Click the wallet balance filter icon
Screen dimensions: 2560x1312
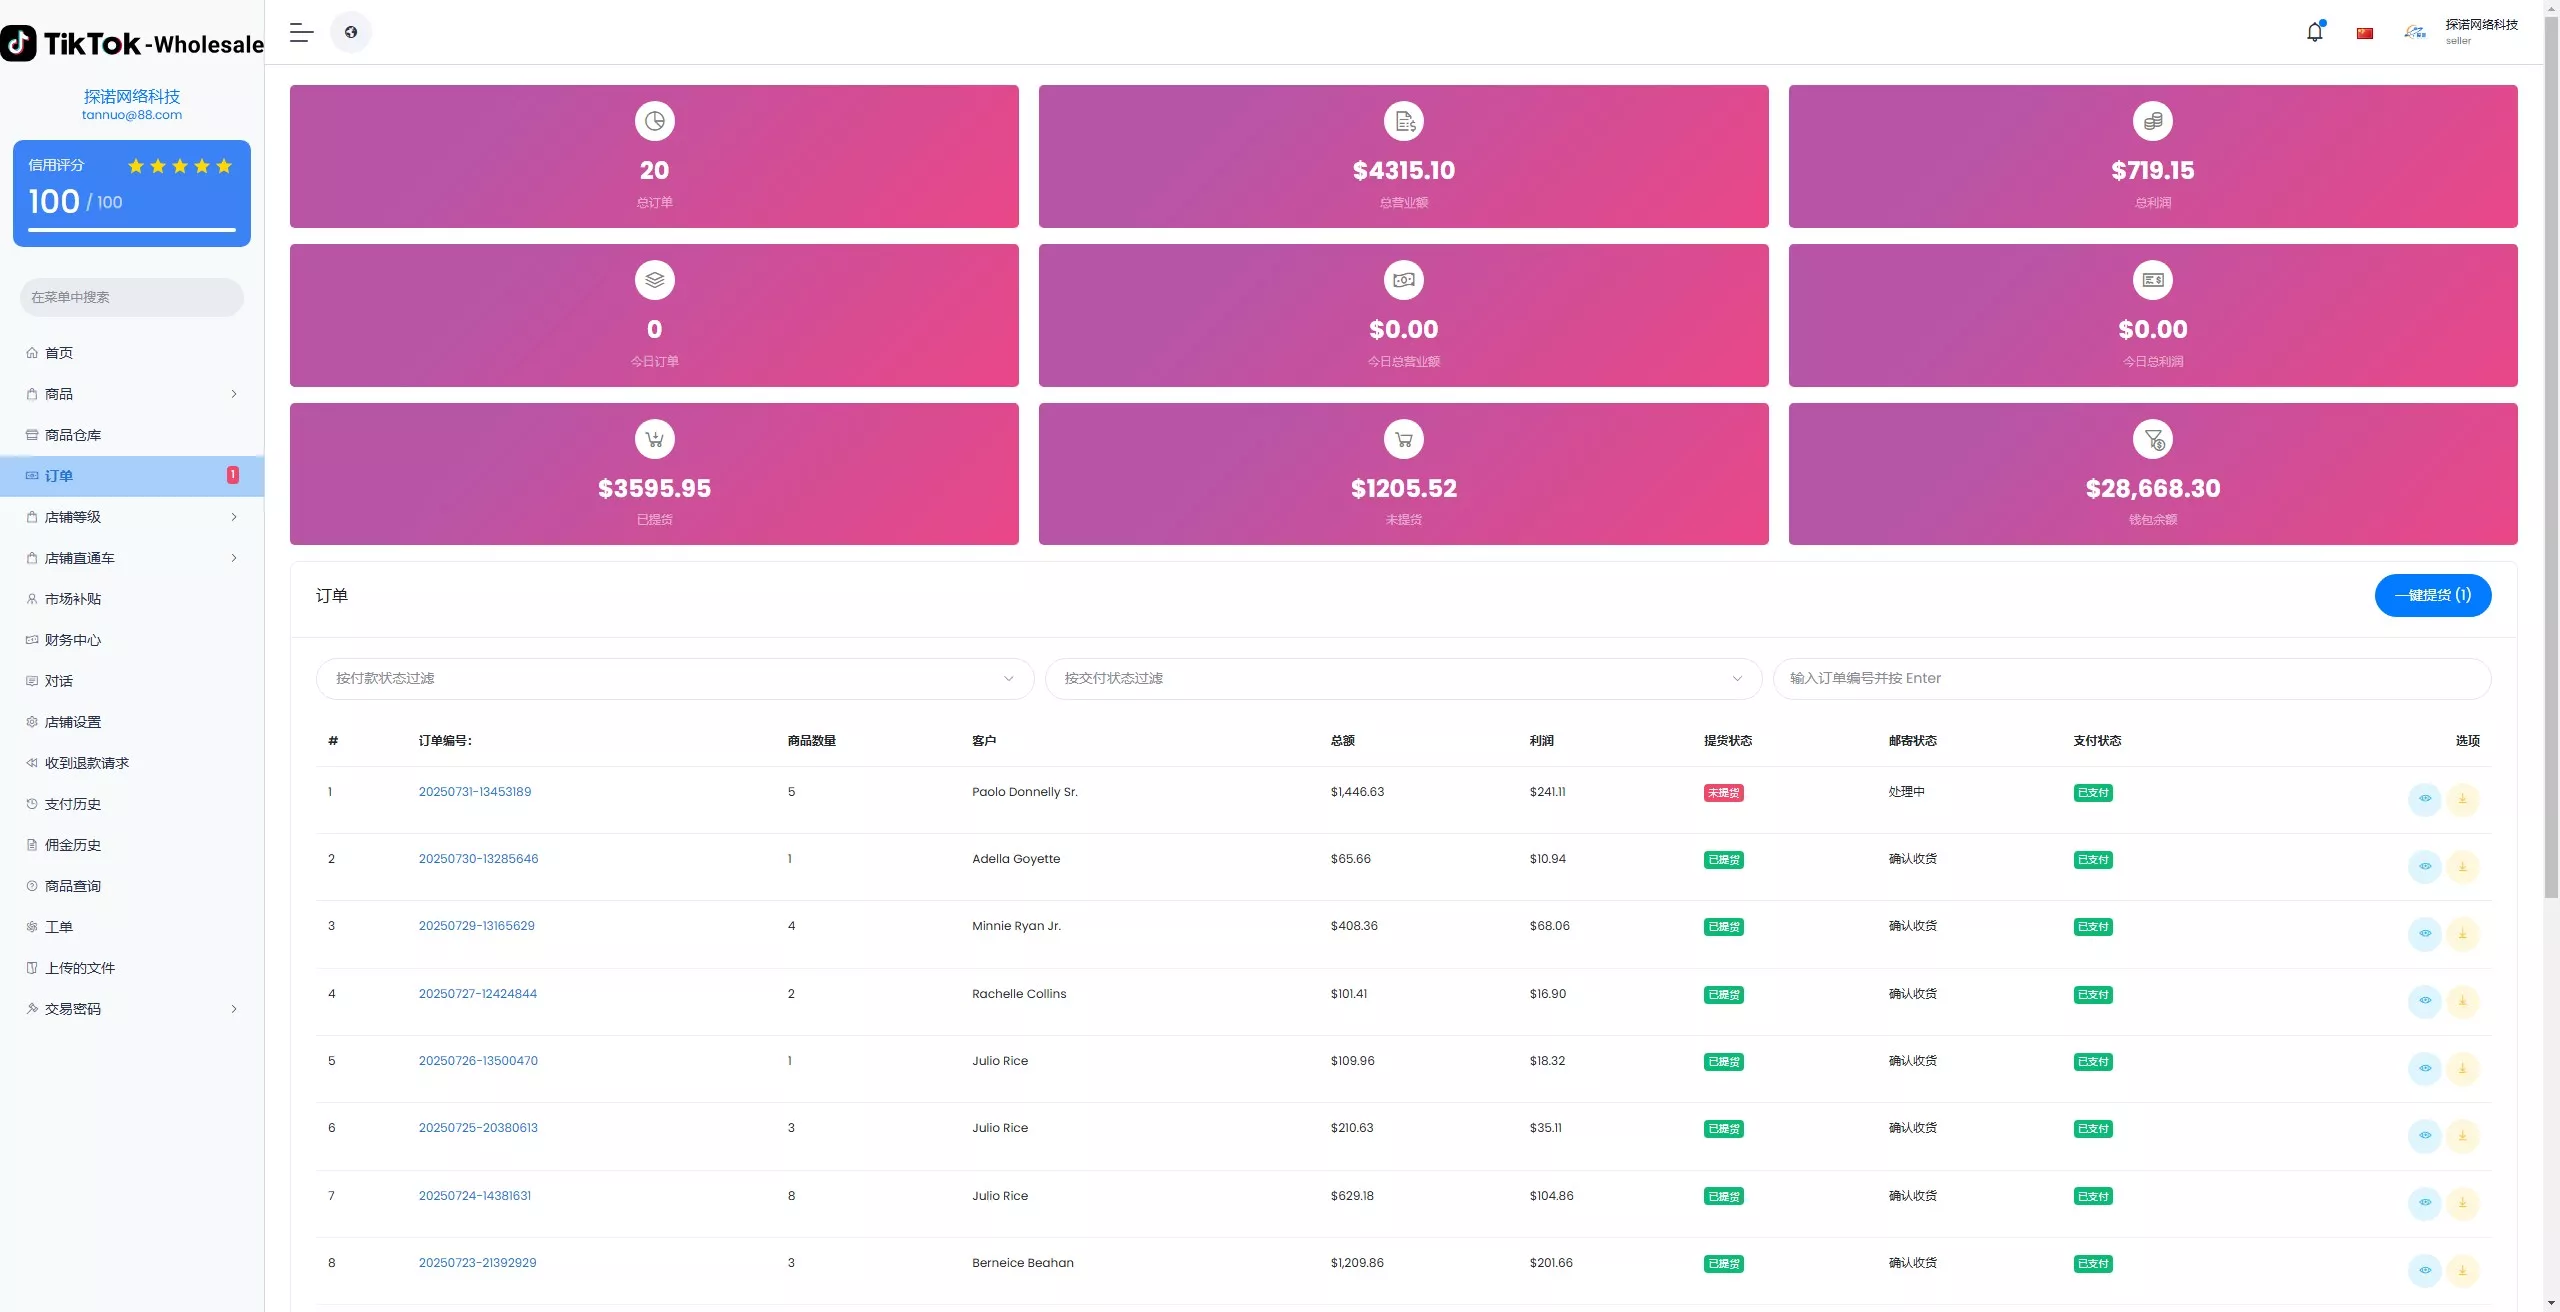tap(2152, 439)
